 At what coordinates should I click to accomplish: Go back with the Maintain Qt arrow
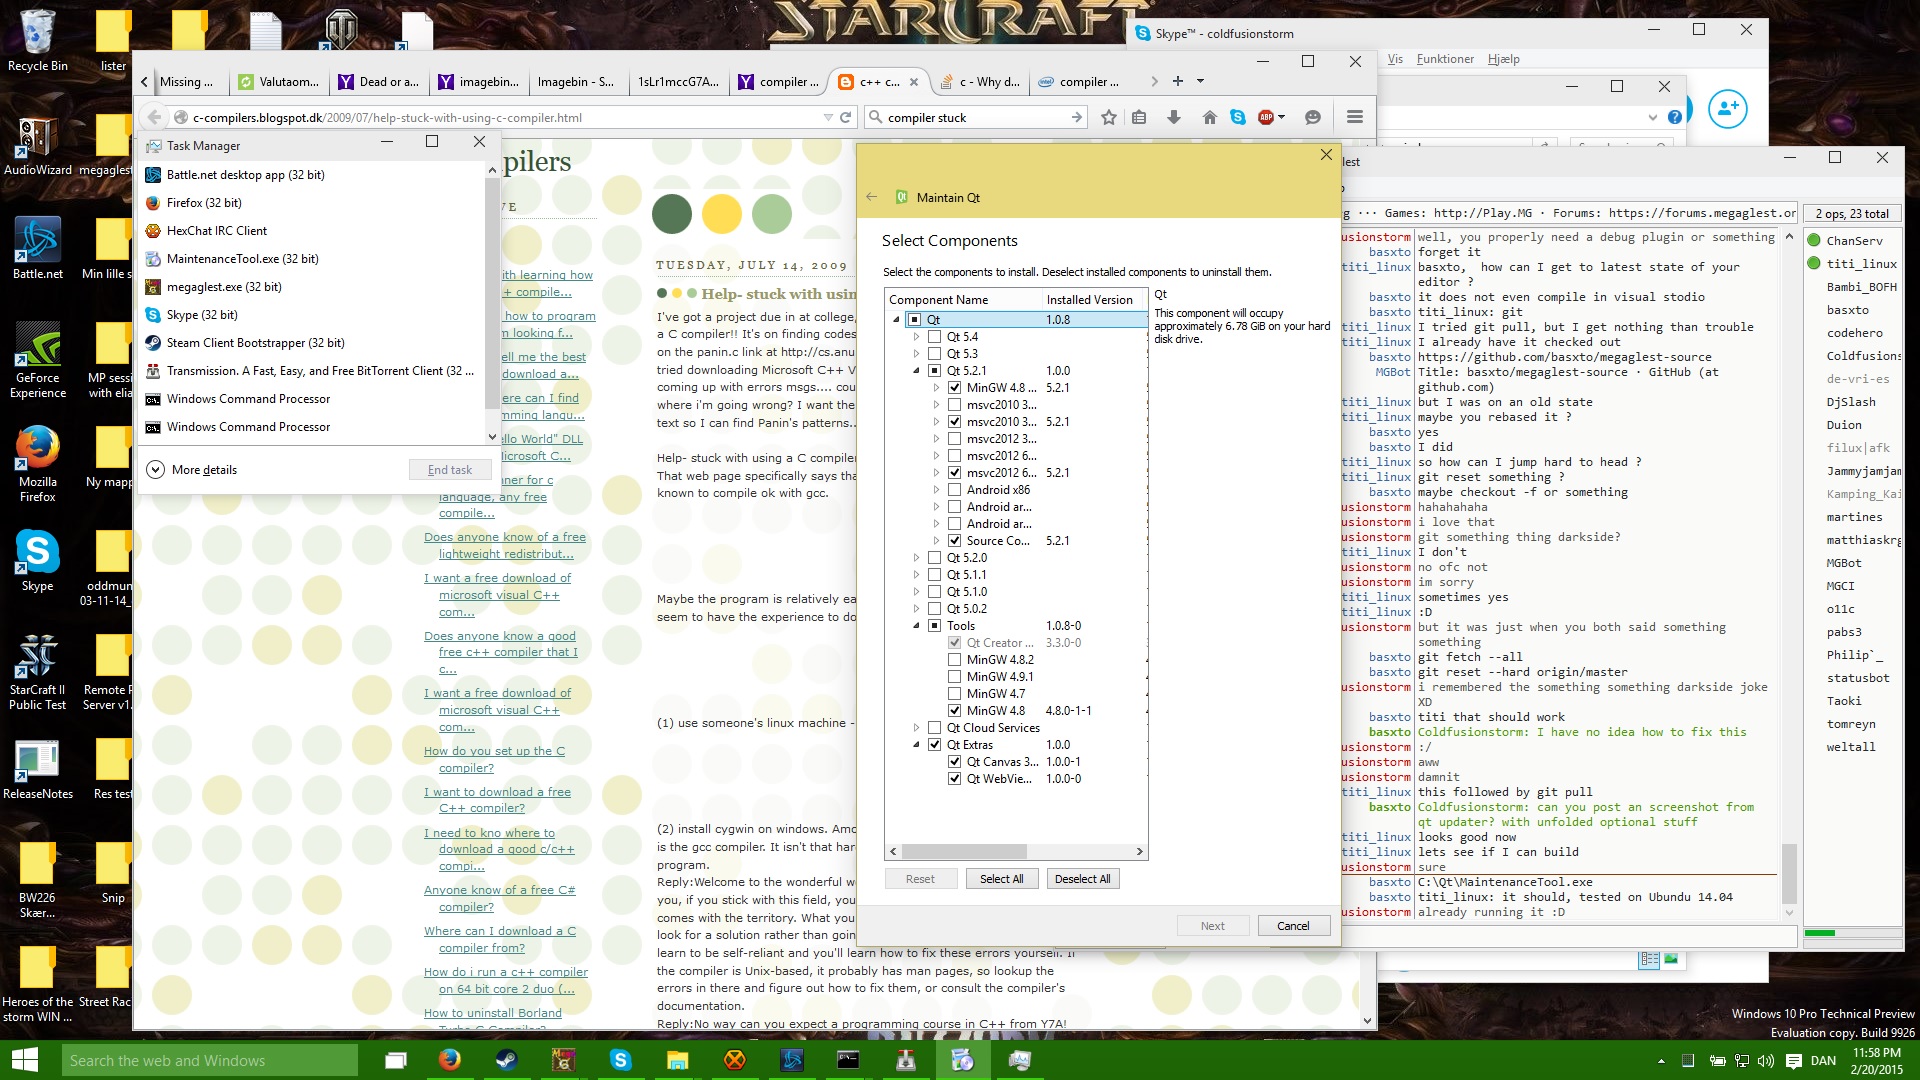[871, 197]
